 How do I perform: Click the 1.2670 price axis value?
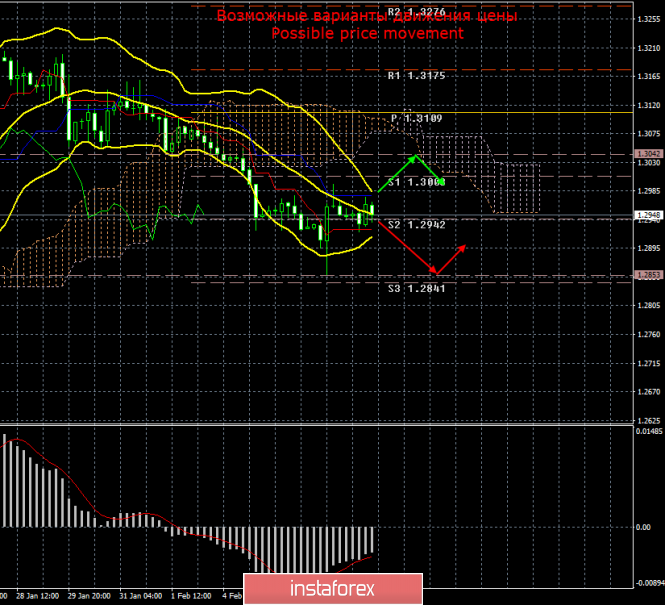(649, 392)
